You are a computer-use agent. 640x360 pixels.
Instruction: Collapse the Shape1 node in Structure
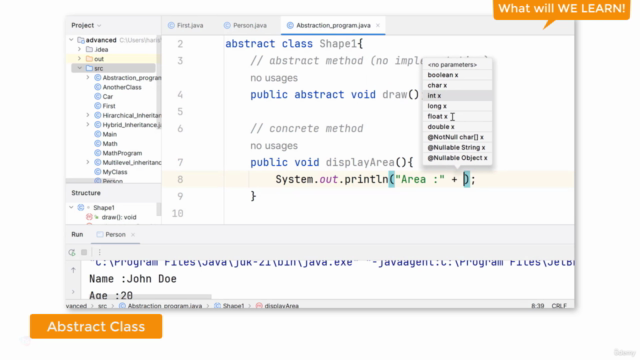pos(71,208)
